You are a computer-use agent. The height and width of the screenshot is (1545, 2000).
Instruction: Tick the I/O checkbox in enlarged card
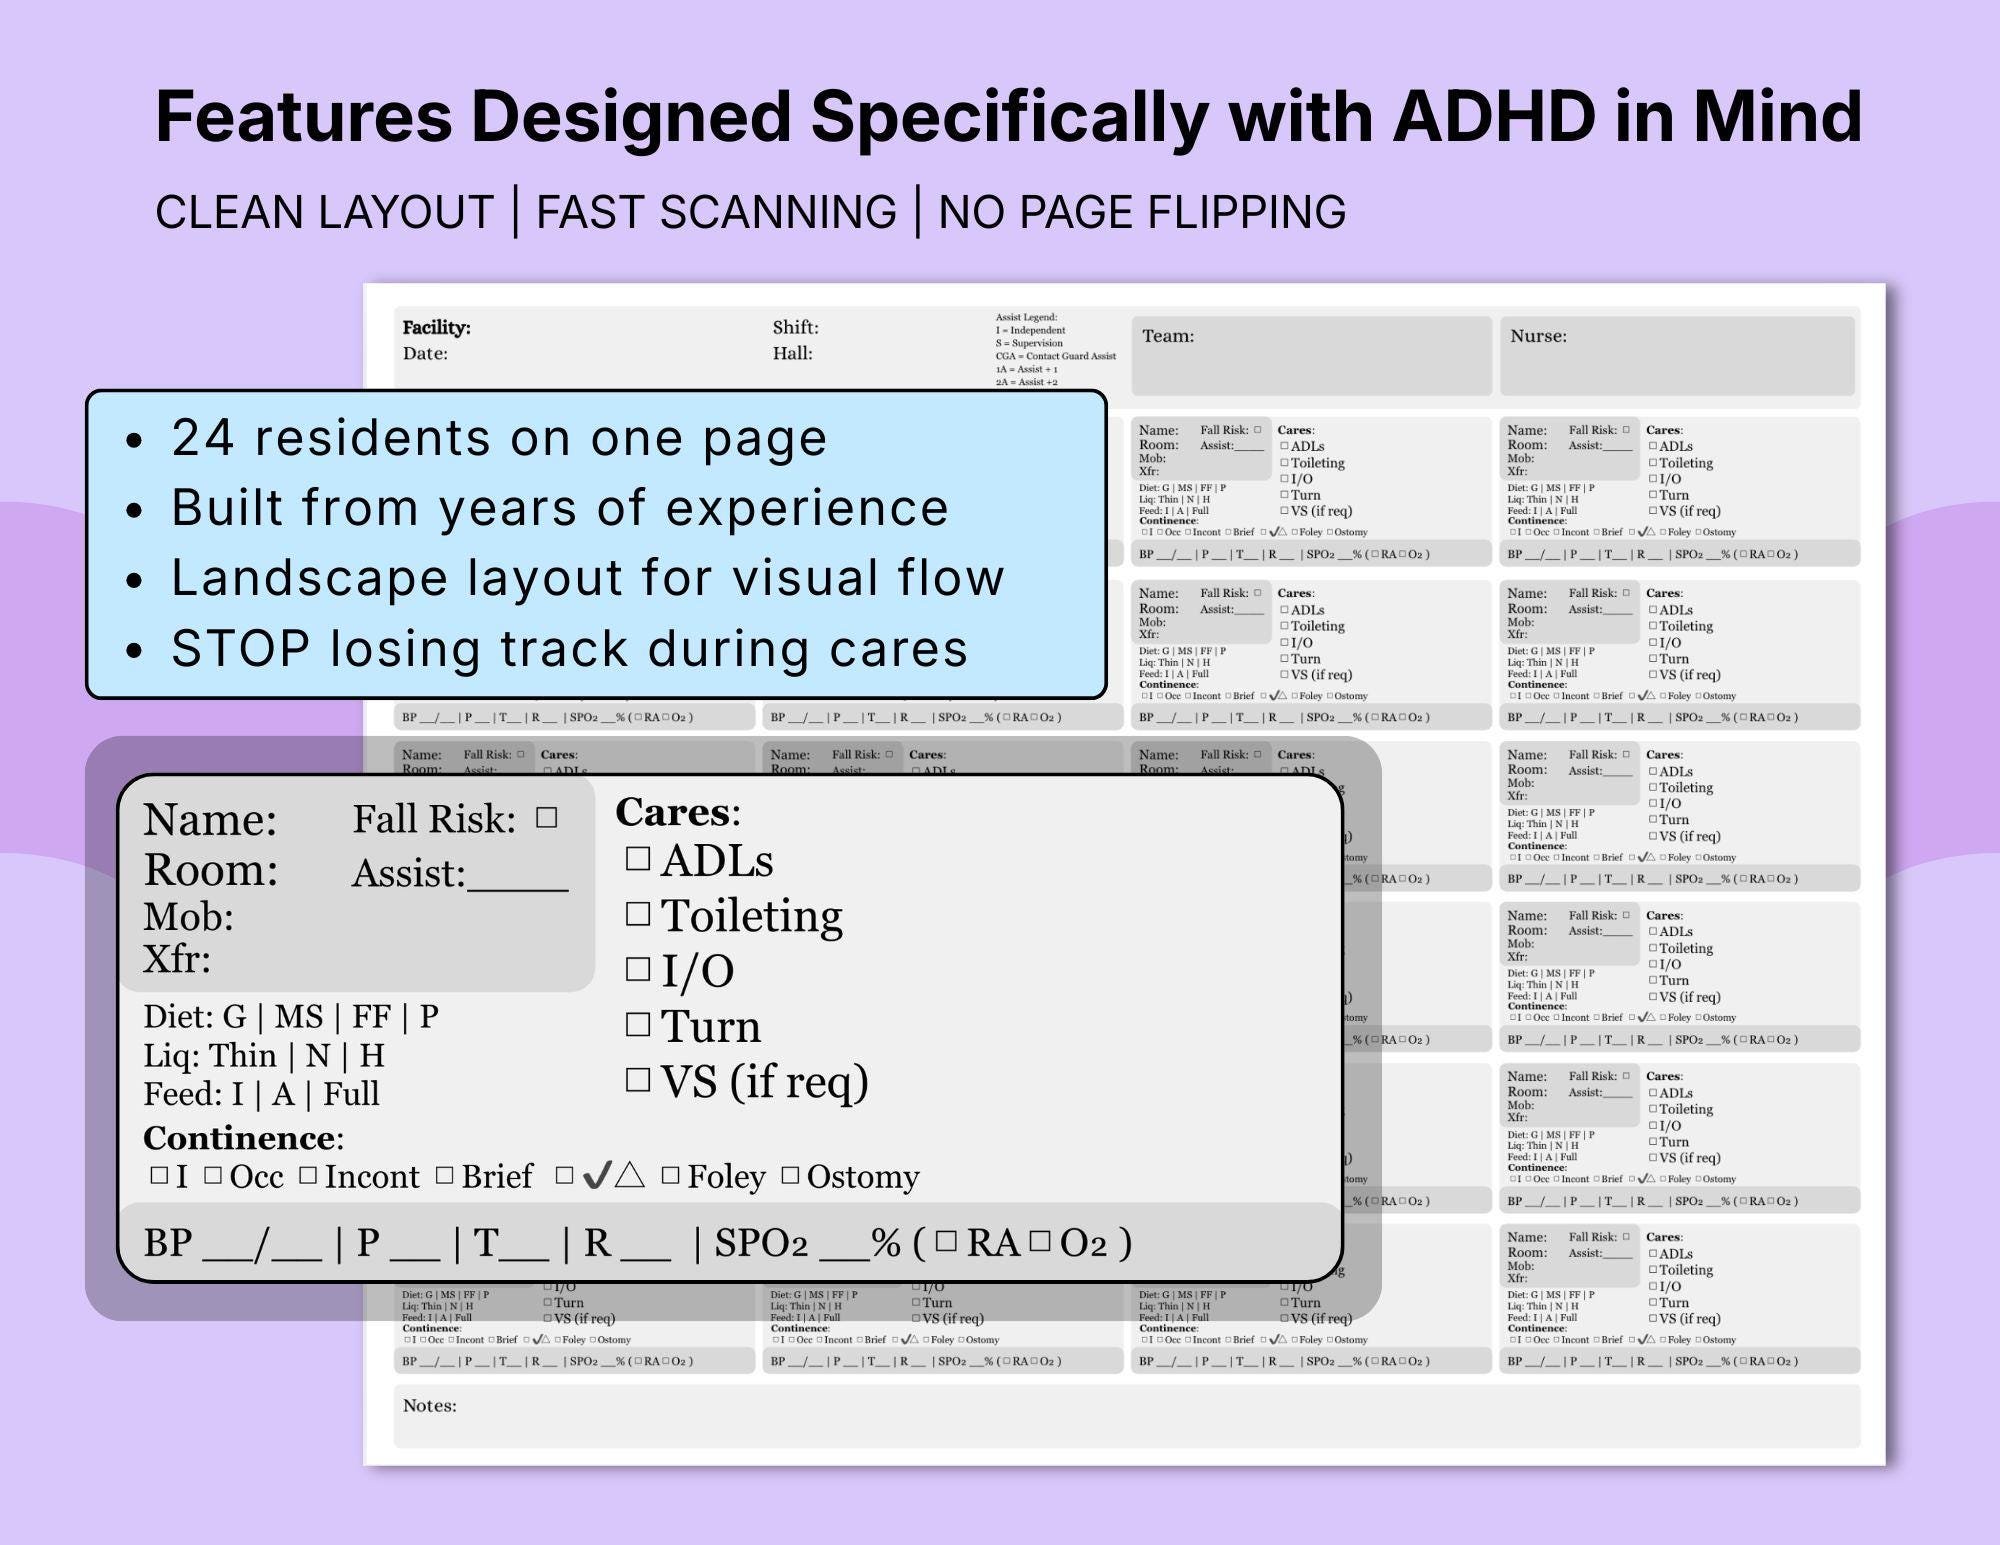[x=638, y=969]
